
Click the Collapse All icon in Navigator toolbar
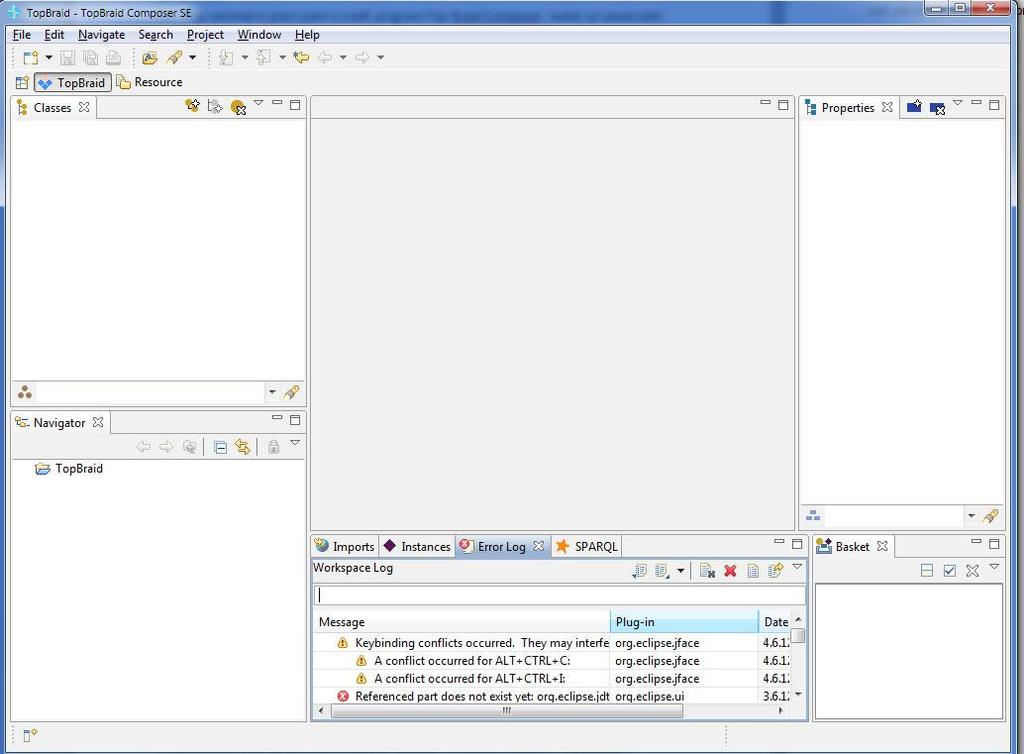tap(220, 447)
